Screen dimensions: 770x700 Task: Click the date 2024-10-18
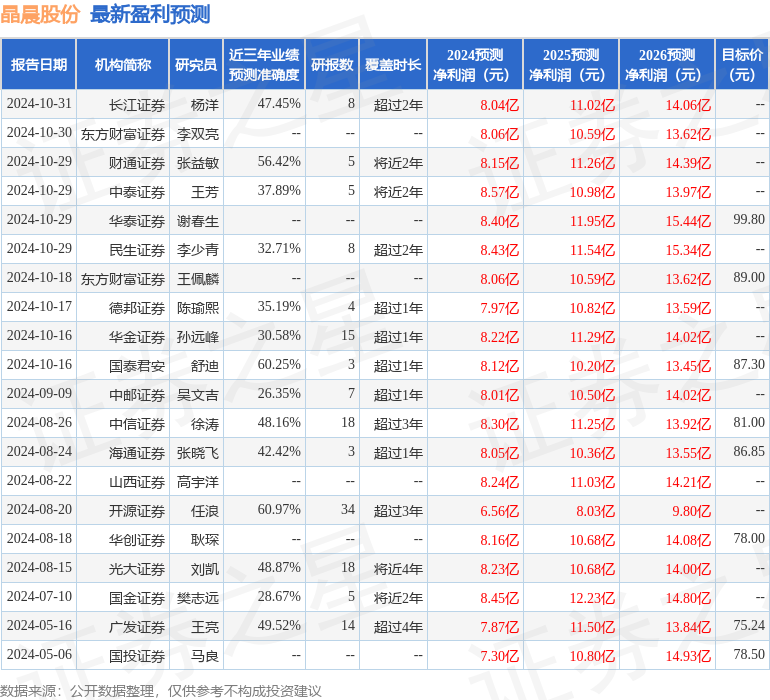tap(39, 278)
